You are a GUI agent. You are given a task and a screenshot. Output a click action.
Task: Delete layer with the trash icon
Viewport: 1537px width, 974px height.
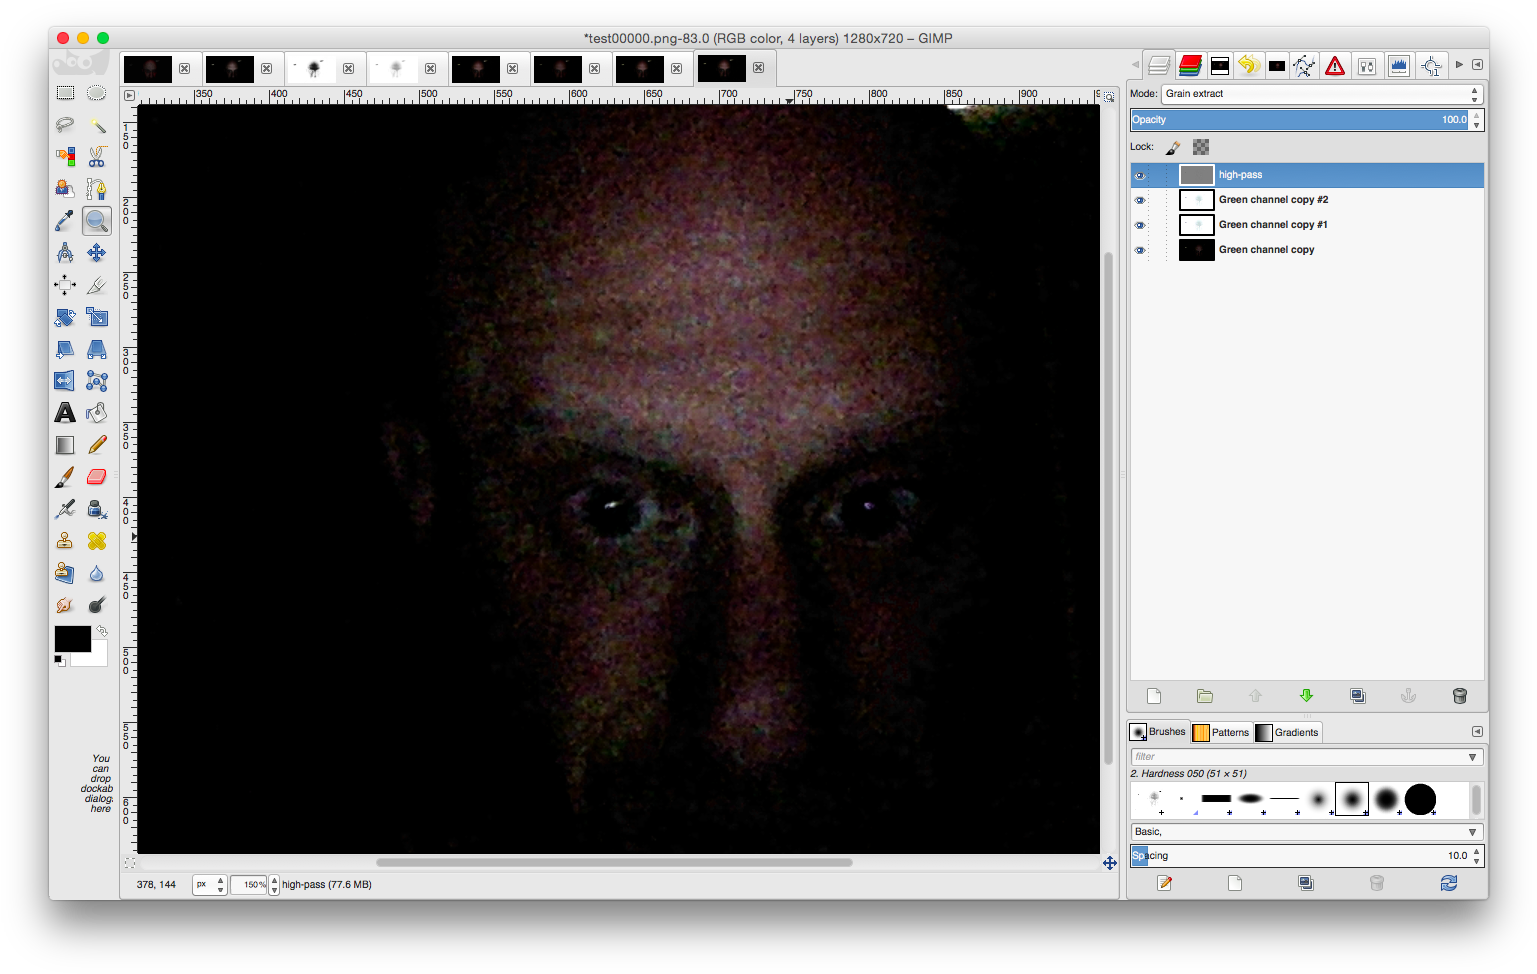pos(1459,696)
